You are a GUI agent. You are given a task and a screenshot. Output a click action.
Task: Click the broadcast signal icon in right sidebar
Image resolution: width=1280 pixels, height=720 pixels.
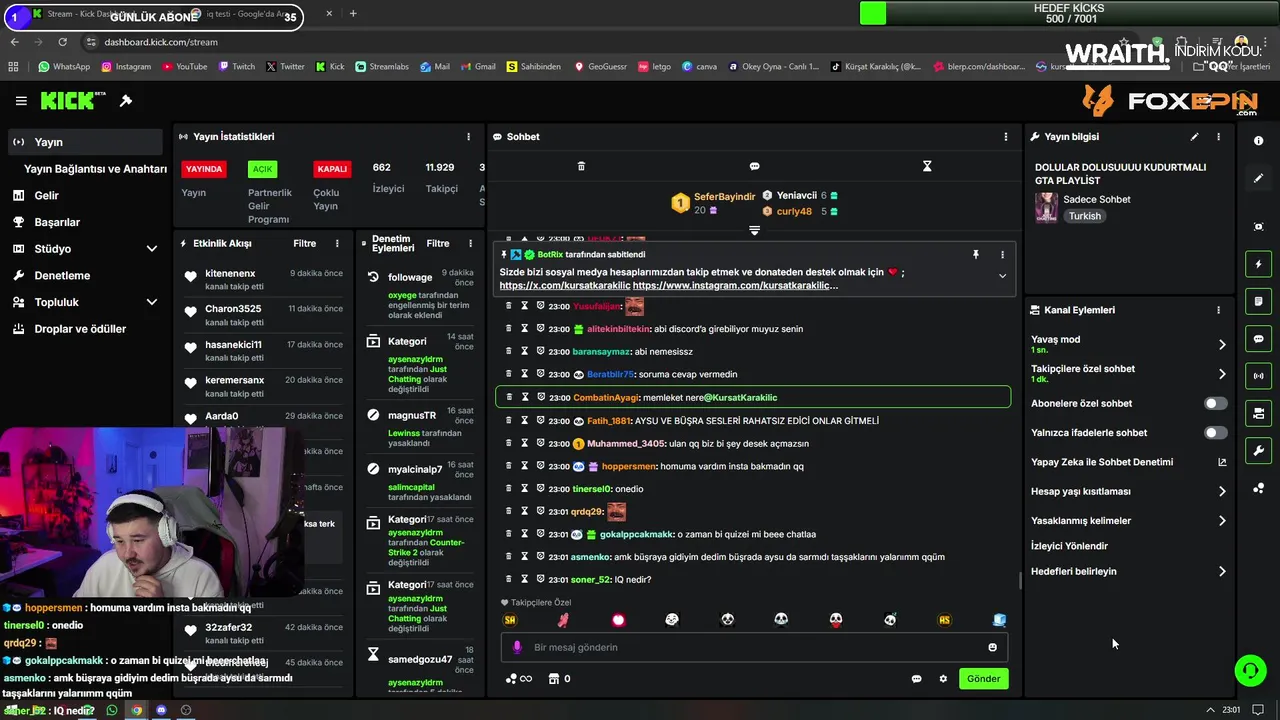coord(1259,376)
